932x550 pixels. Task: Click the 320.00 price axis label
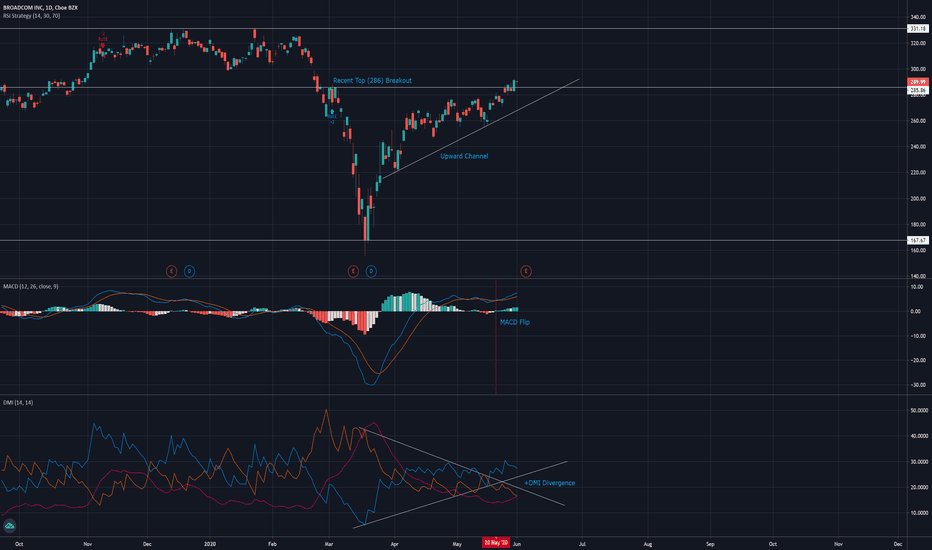point(918,43)
